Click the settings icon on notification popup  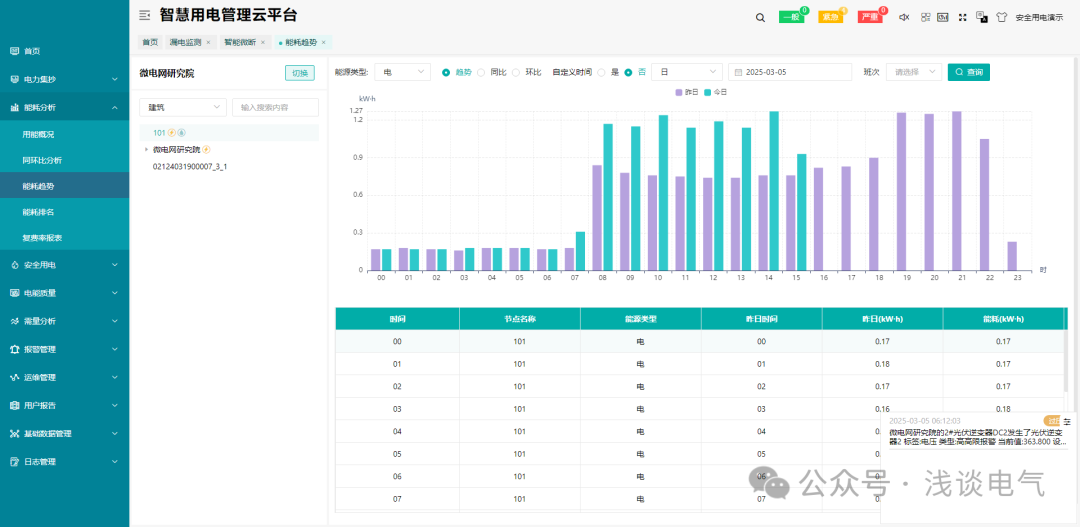1067,421
